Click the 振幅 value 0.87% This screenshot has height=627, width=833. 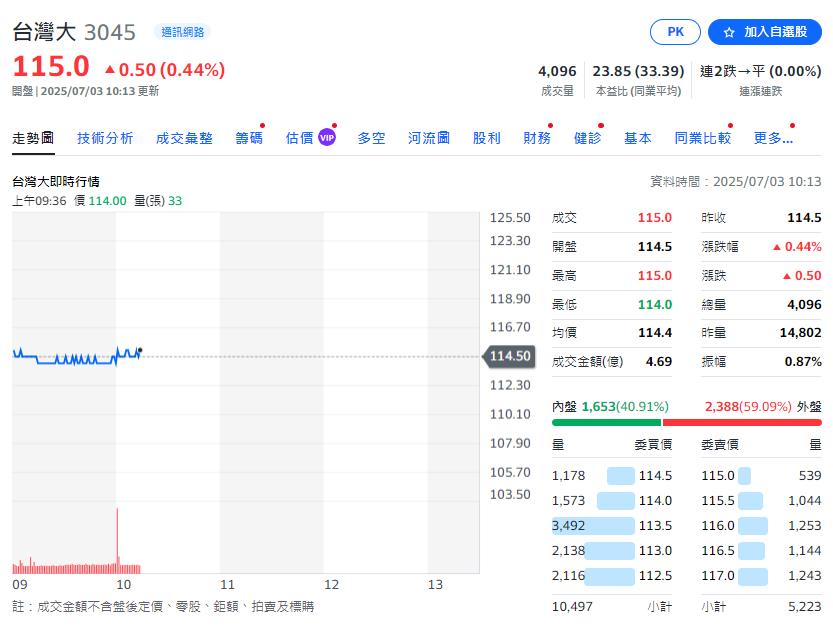803,361
